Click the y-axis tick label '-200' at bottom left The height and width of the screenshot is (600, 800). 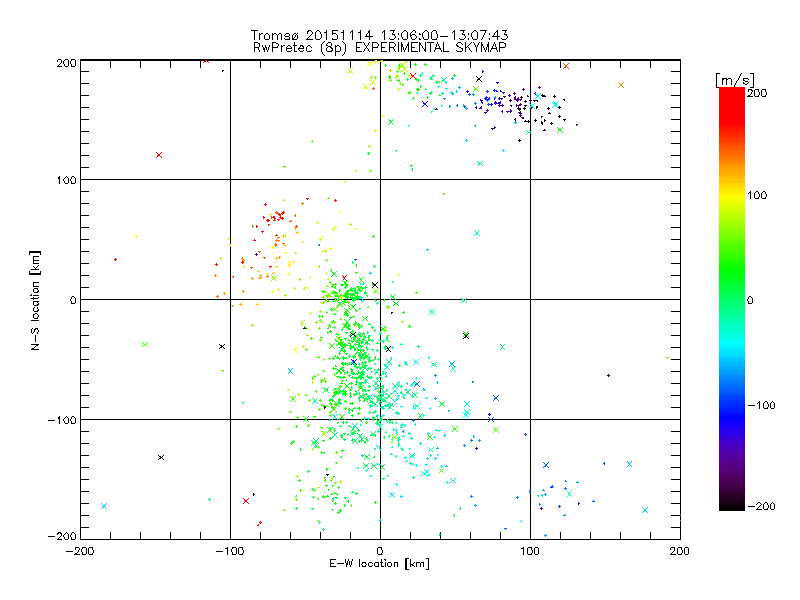(x=62, y=536)
